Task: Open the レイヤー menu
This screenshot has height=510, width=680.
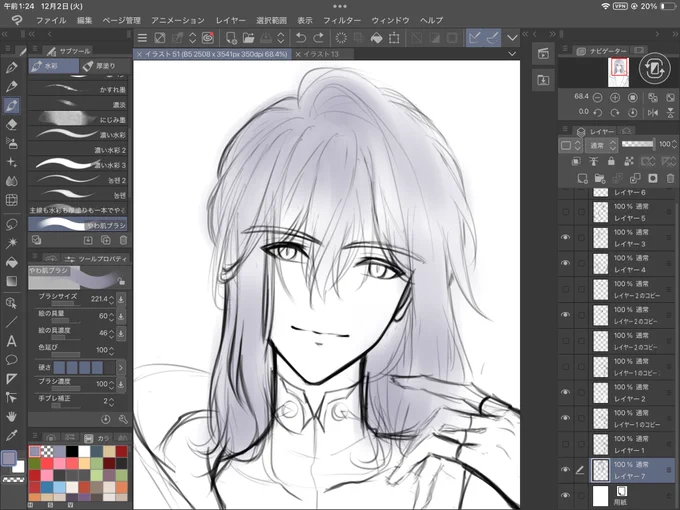Action: pos(230,20)
